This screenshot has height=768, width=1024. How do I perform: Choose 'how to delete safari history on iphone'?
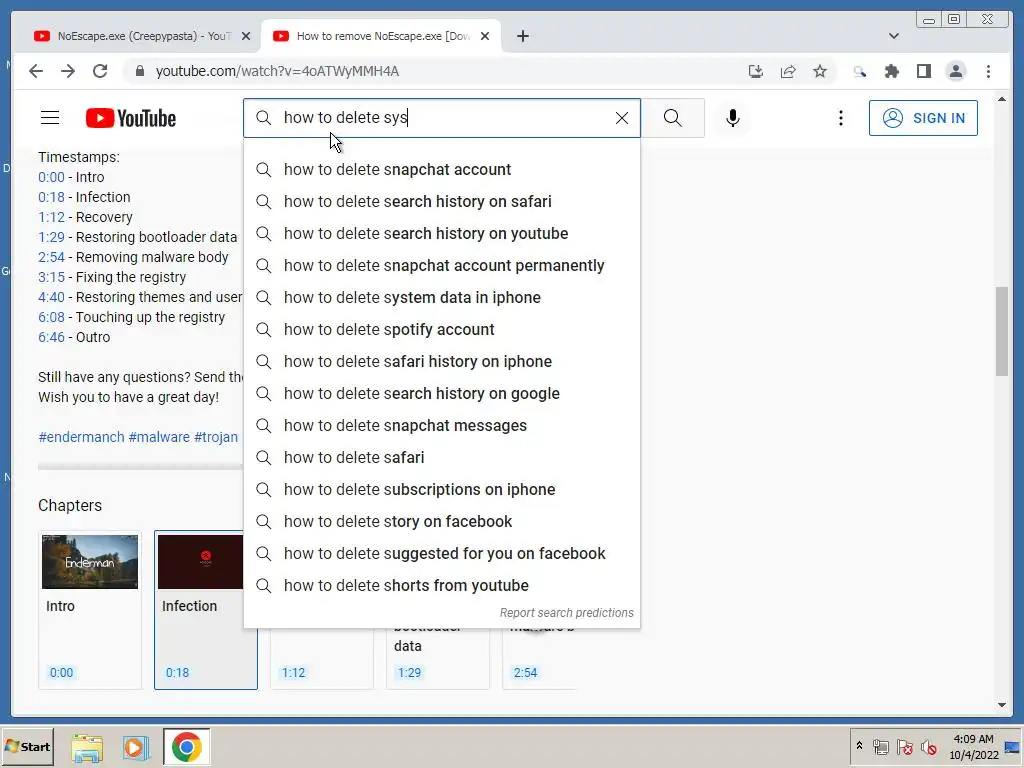pos(442,362)
